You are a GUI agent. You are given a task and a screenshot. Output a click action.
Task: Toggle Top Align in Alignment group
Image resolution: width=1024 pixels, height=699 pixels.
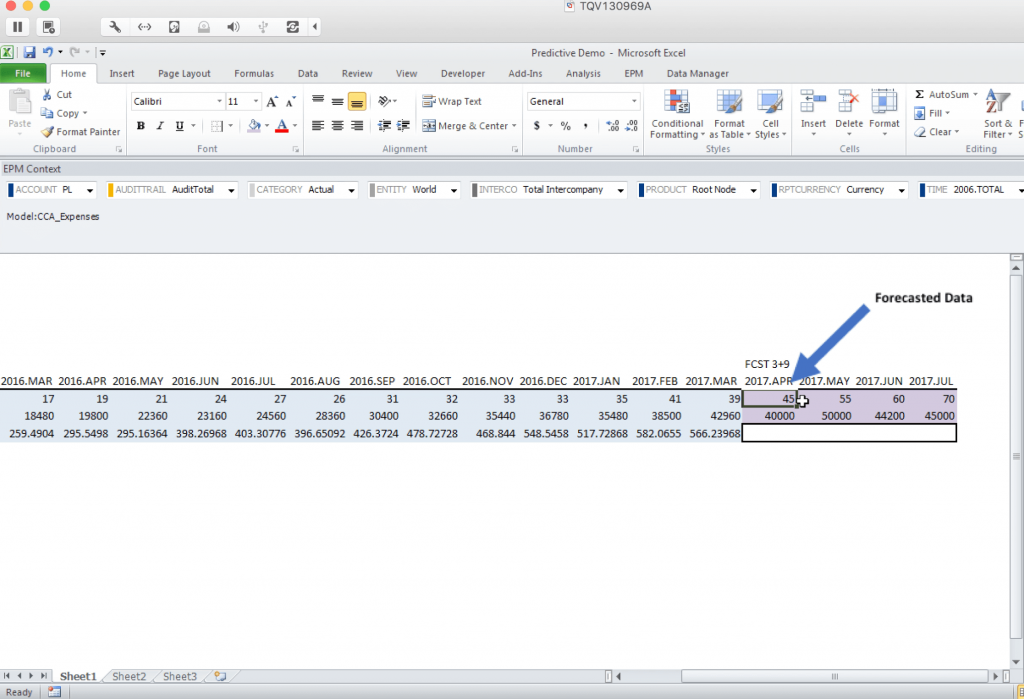318,101
